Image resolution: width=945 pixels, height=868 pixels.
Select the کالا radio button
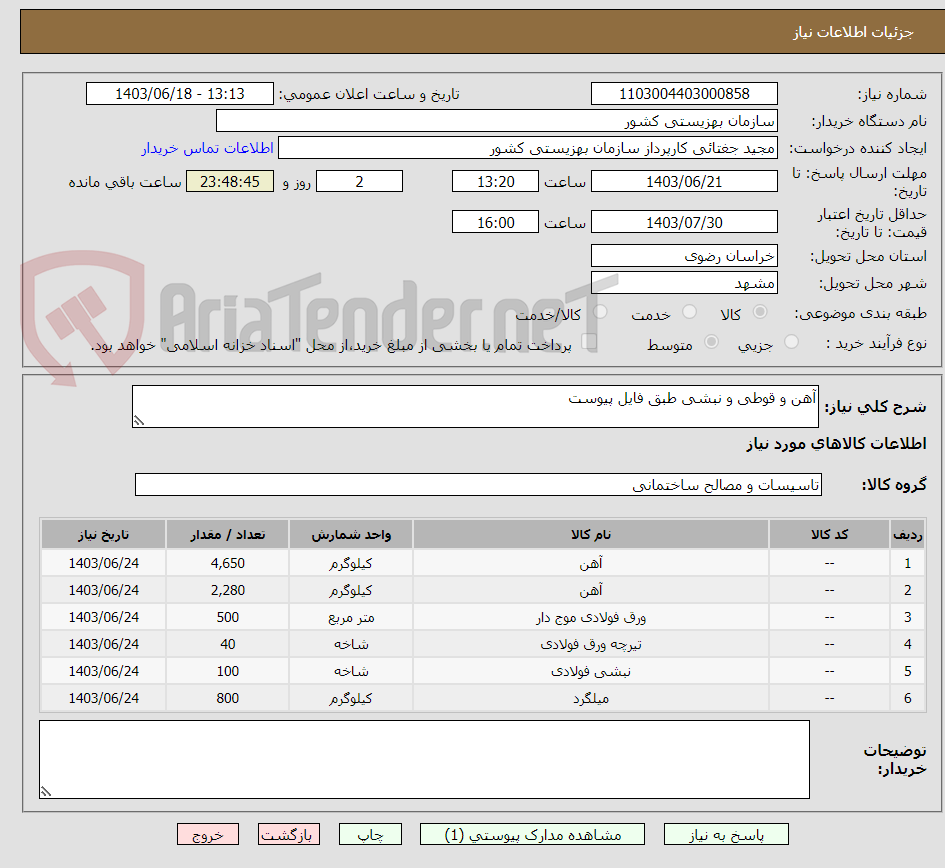[x=760, y=312]
